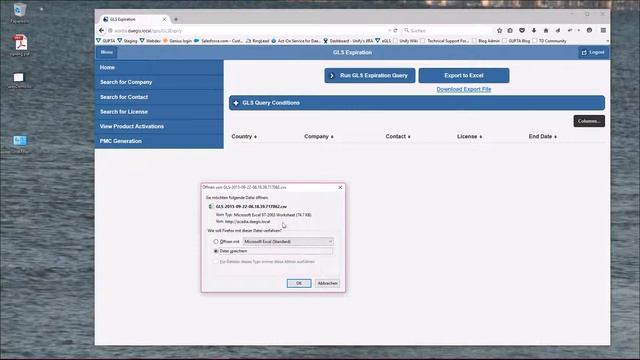Click the browser URL address field
640x360 pixels.
(x=249, y=31)
